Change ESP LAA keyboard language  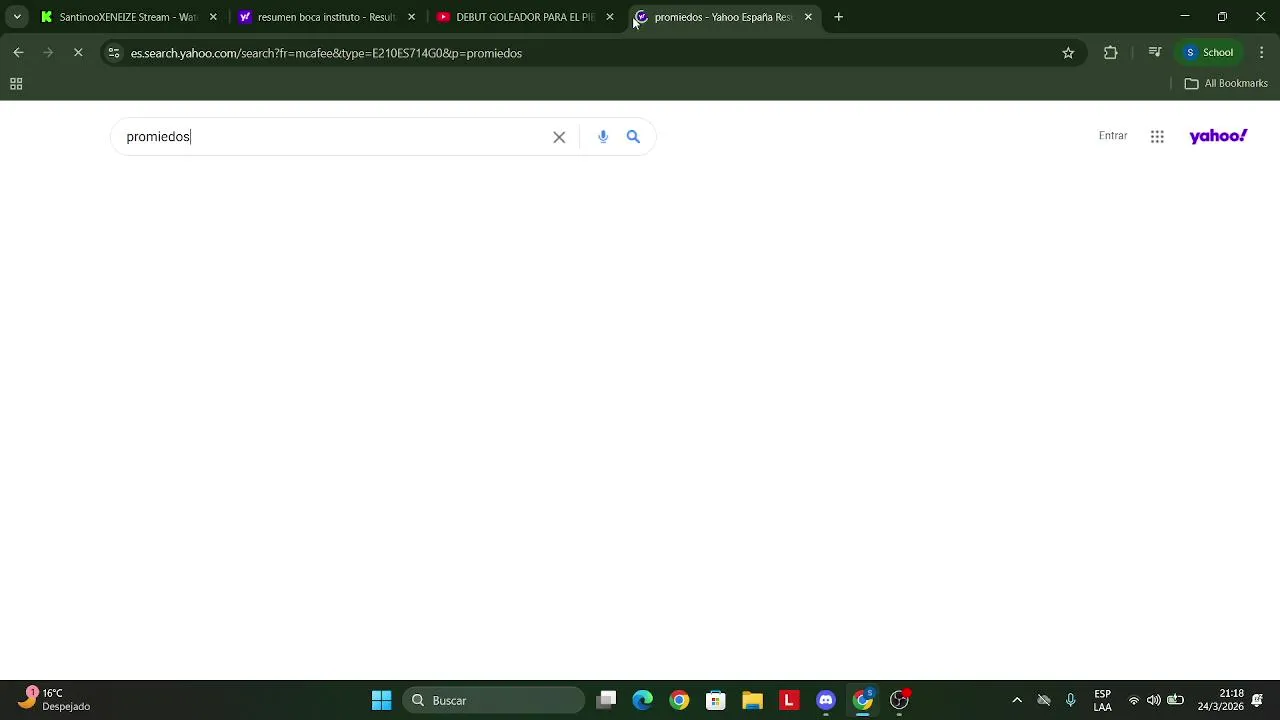[x=1102, y=700]
